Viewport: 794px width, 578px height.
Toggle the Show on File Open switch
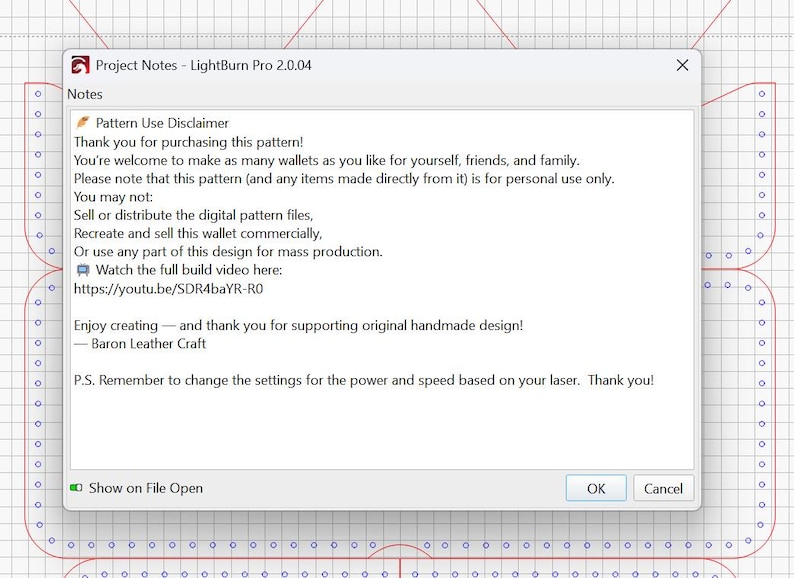tap(76, 488)
